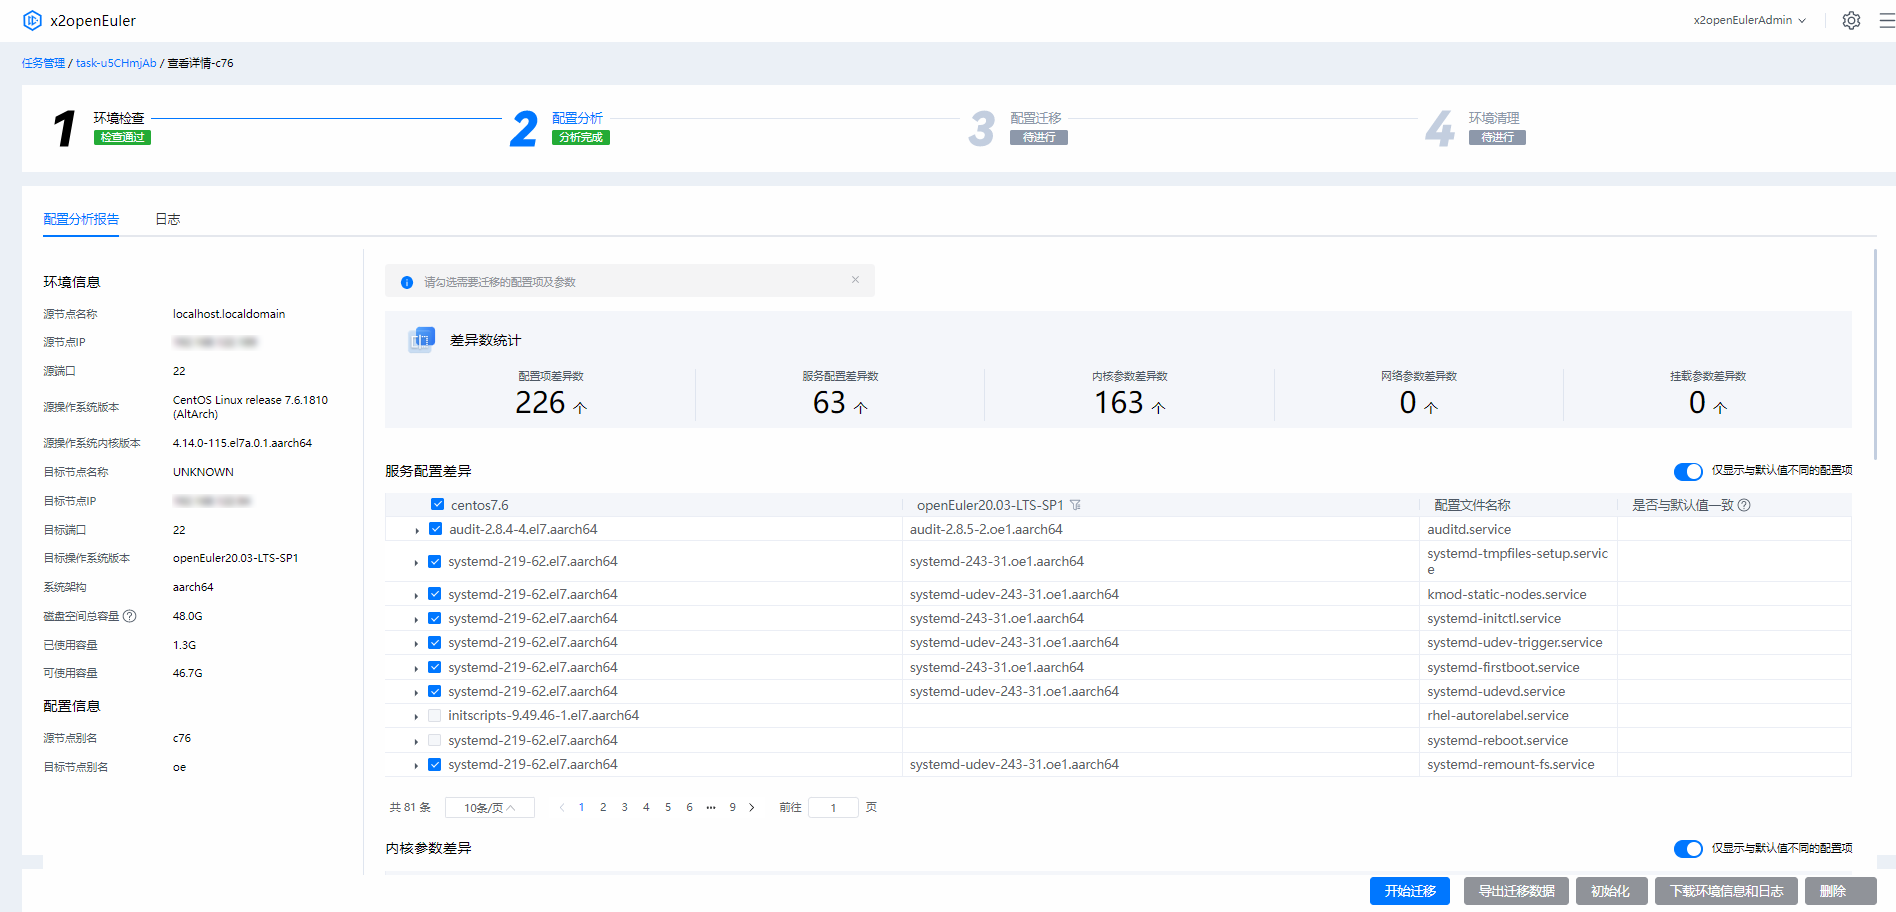Screen dimensions: 1896x912
Task: Click filter icon beside openEuler20.03-LTS-SP1 column
Action: click(x=1075, y=505)
